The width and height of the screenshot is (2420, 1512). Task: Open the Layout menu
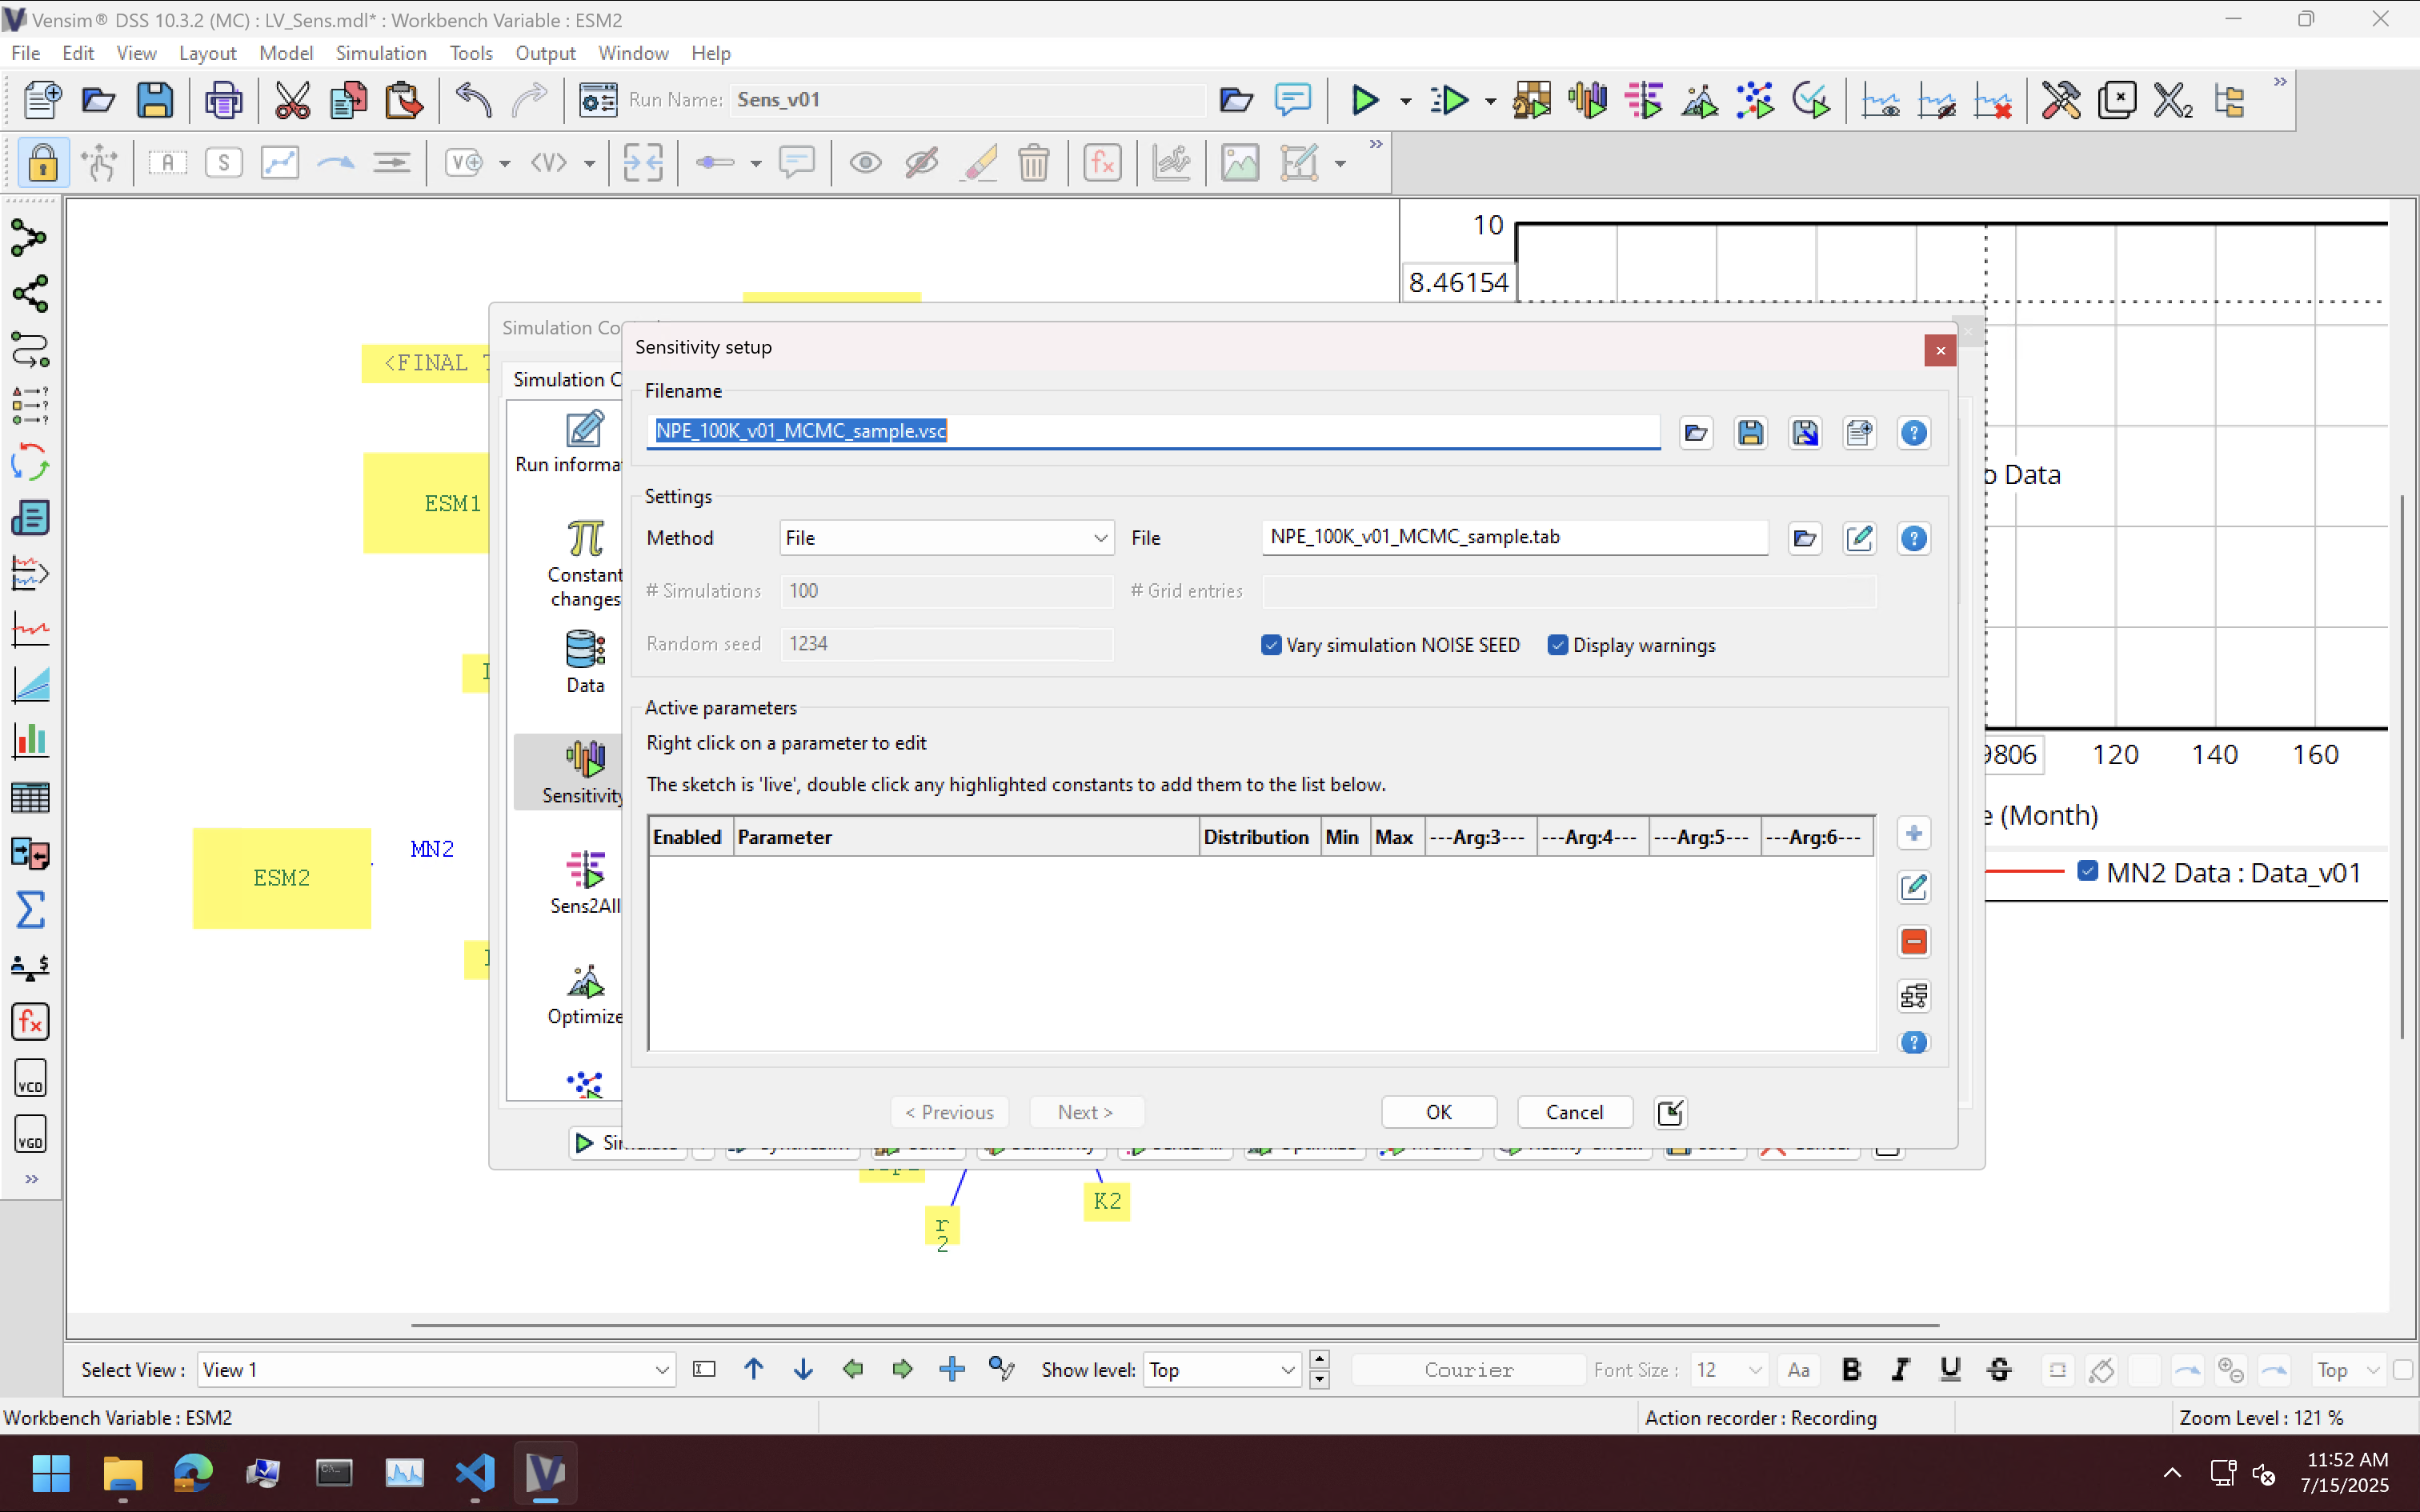click(207, 53)
